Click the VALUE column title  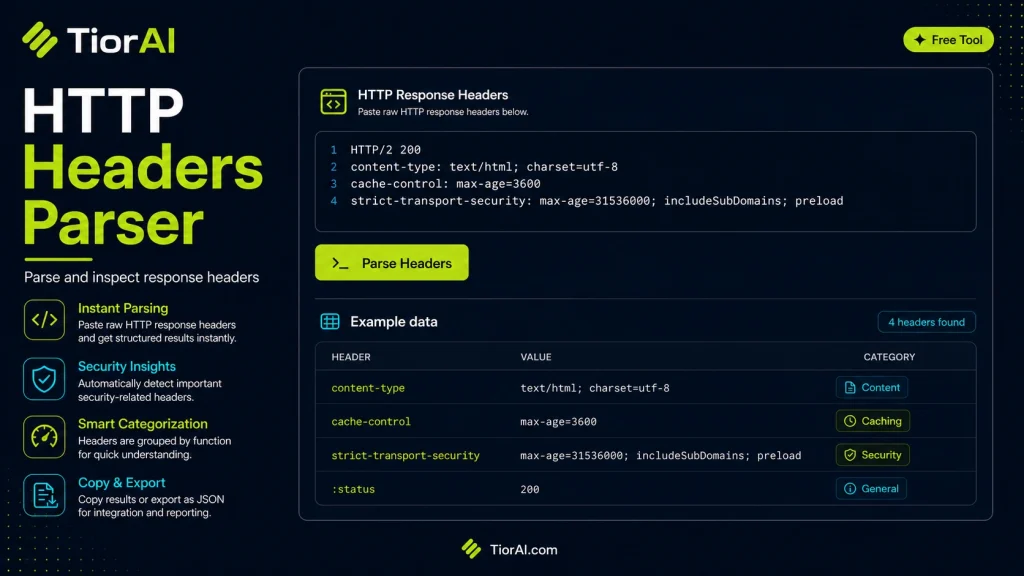coord(536,357)
